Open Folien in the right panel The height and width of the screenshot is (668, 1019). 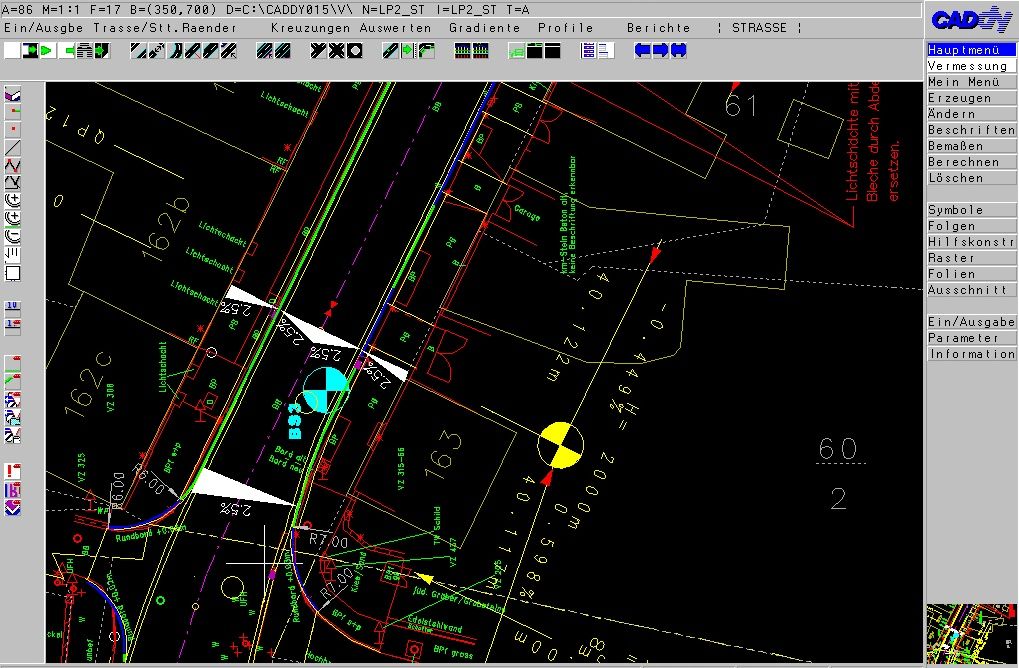(x=971, y=274)
